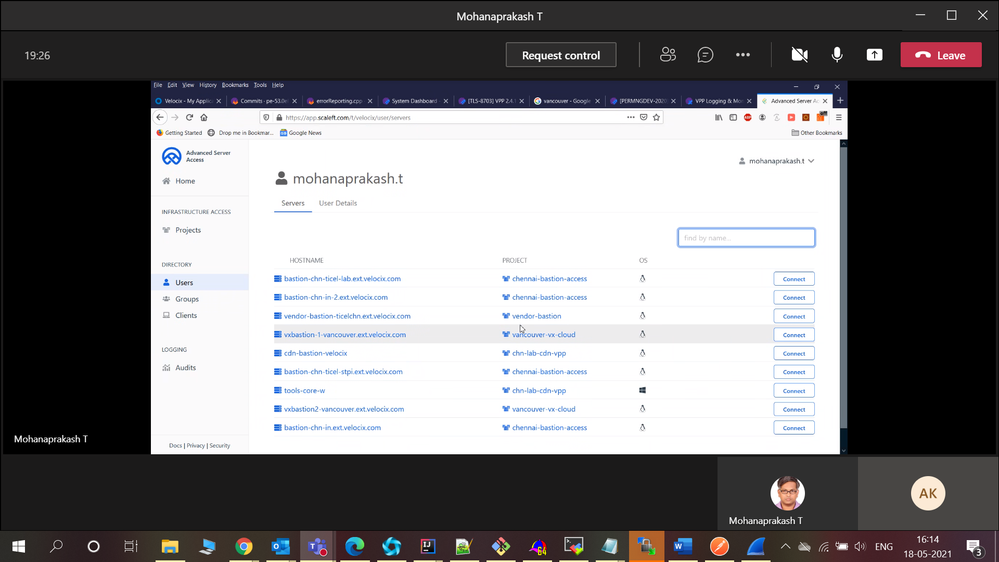Image resolution: width=999 pixels, height=562 pixels.
Task: Connect to vxbastion-1-vancouver.ext.velocix.com
Action: point(794,335)
